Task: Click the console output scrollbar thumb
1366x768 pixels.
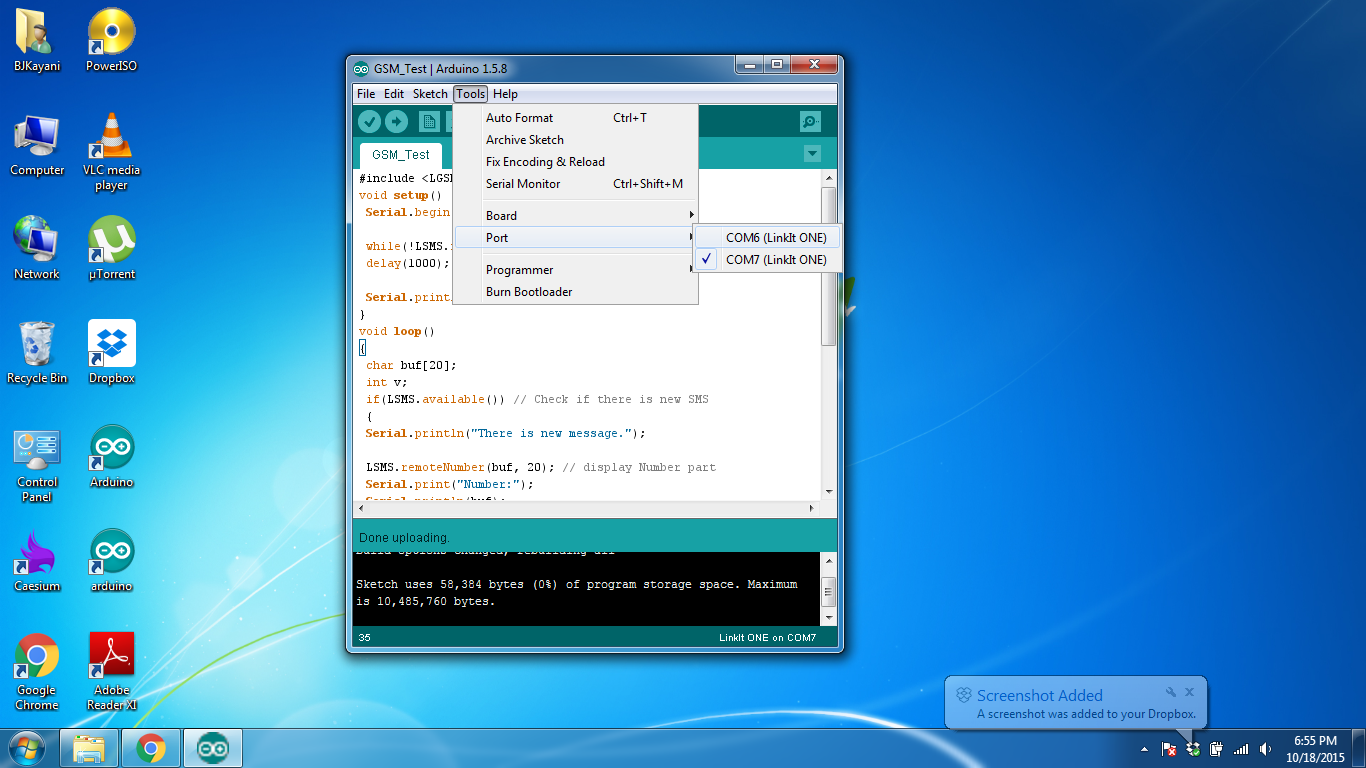Action: tap(828, 592)
